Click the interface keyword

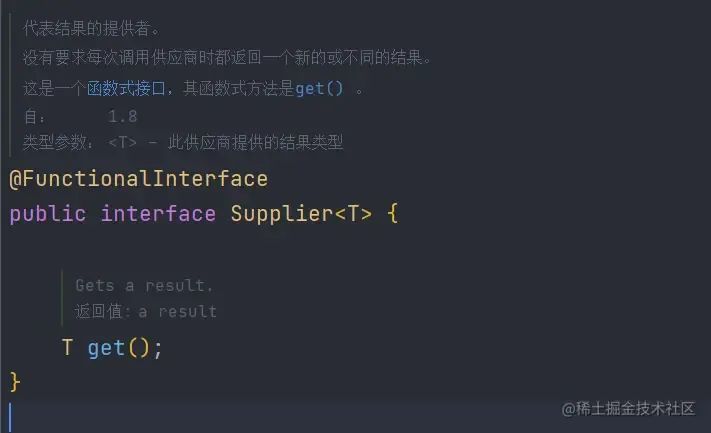(x=158, y=214)
